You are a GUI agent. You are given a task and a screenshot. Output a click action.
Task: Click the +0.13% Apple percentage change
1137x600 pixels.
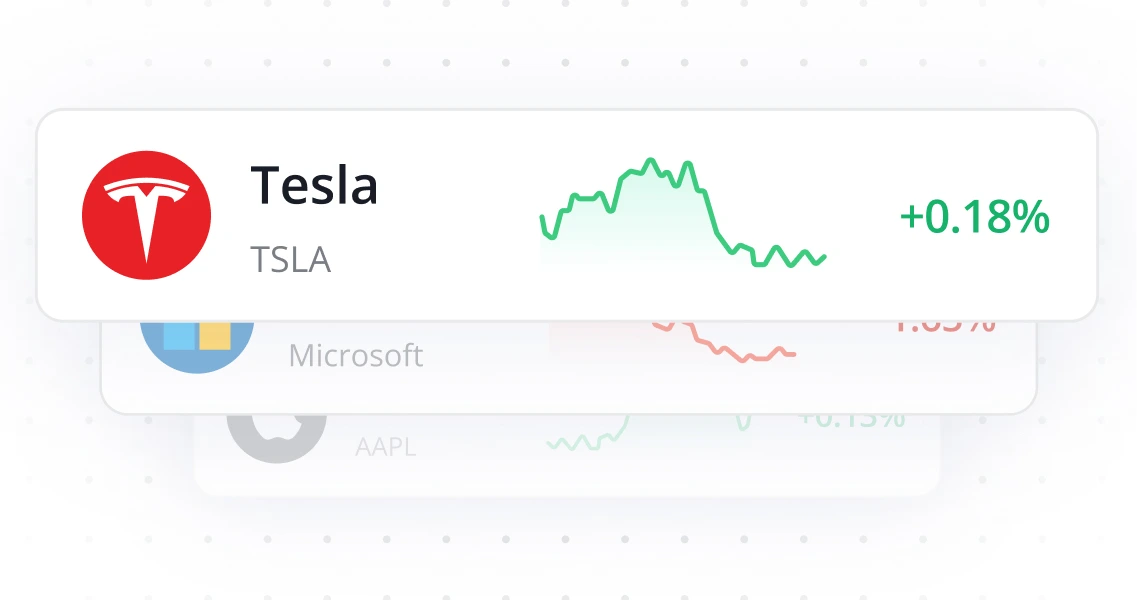tap(848, 420)
